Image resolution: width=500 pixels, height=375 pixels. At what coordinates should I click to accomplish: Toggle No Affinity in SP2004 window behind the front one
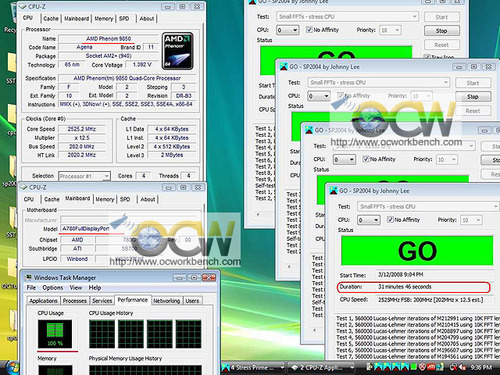coord(366,159)
